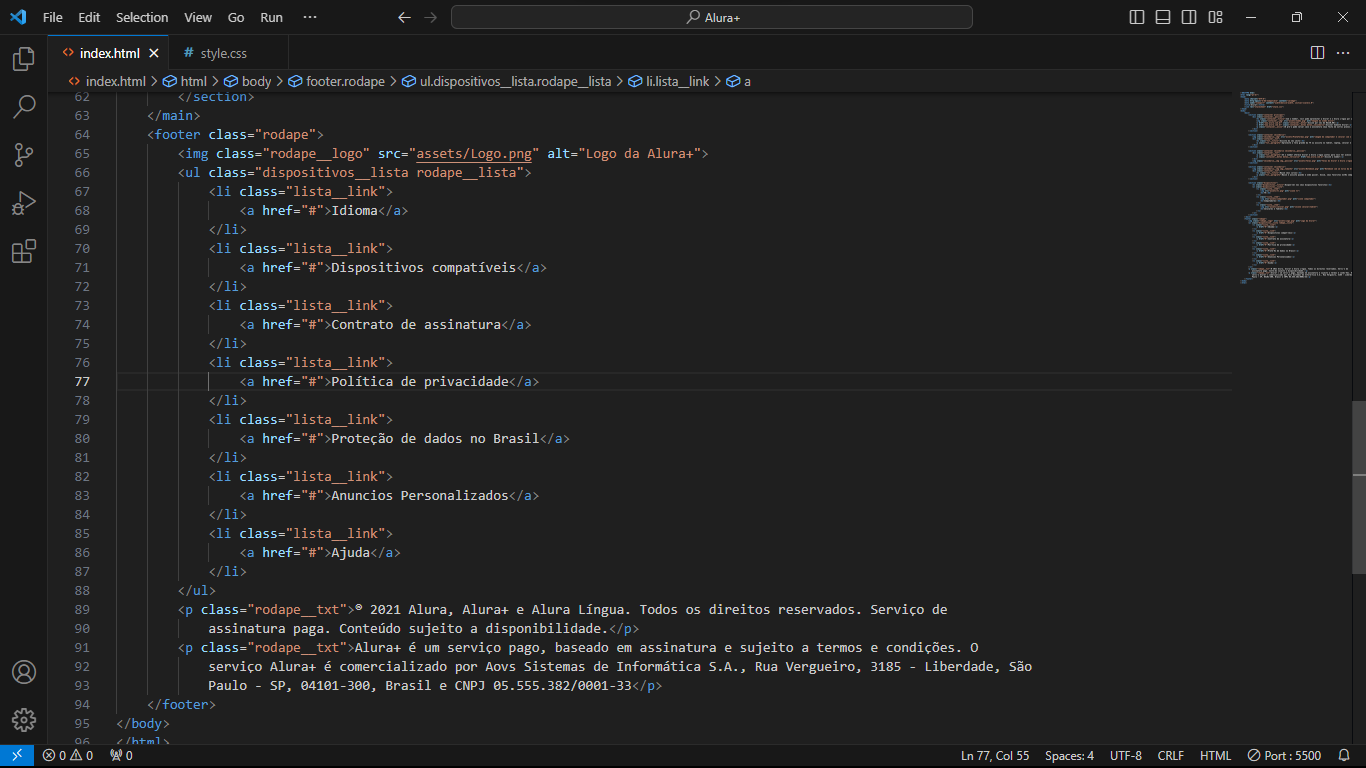This screenshot has width=1366, height=768.
Task: Expand the footer.rodape breadcrumb
Action: coord(336,81)
